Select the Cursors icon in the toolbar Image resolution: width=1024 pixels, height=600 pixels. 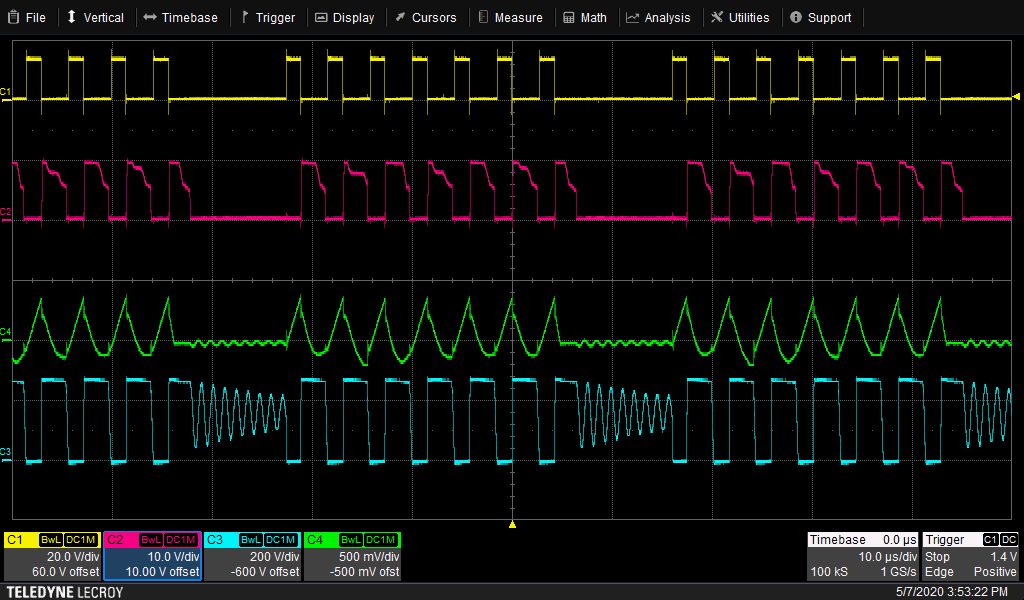click(398, 17)
